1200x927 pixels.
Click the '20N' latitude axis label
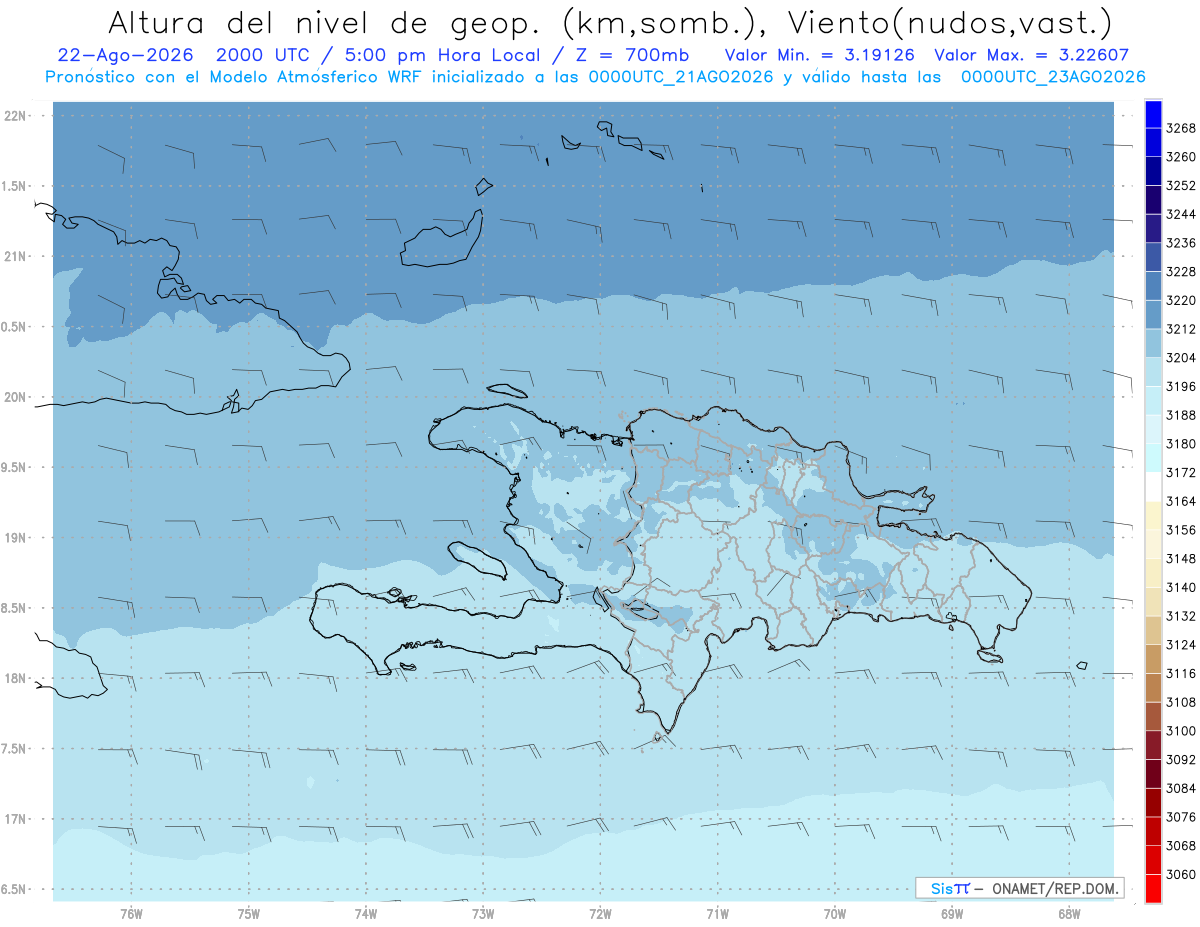[x=16, y=397]
